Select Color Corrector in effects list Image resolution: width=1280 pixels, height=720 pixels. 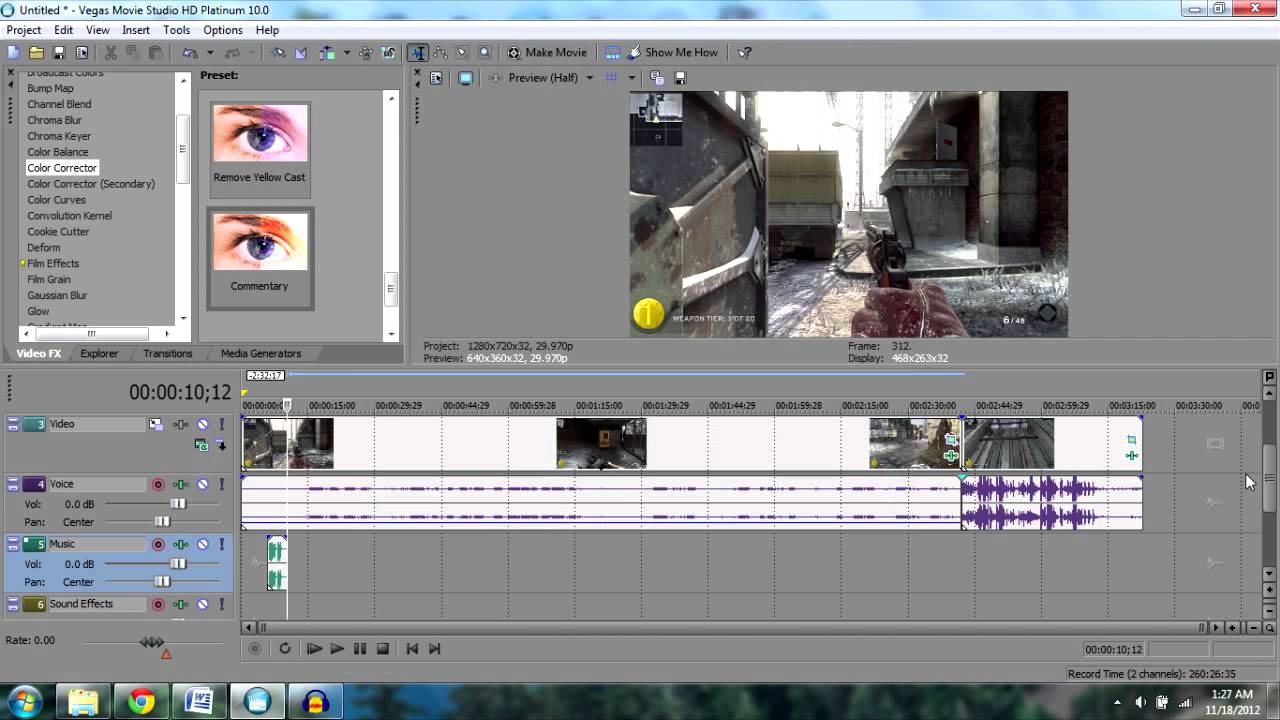(x=62, y=168)
